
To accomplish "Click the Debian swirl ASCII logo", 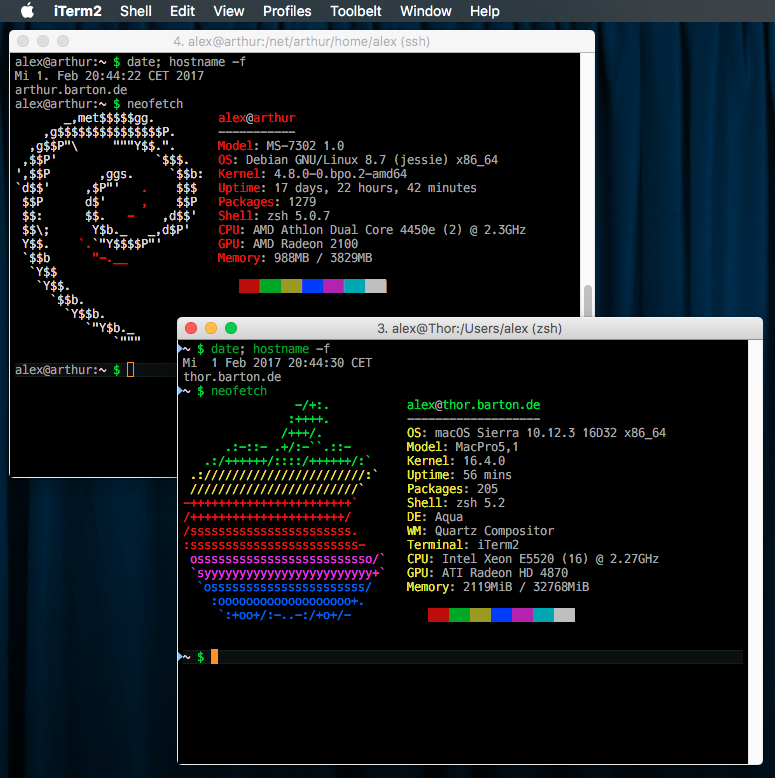I will [109, 227].
